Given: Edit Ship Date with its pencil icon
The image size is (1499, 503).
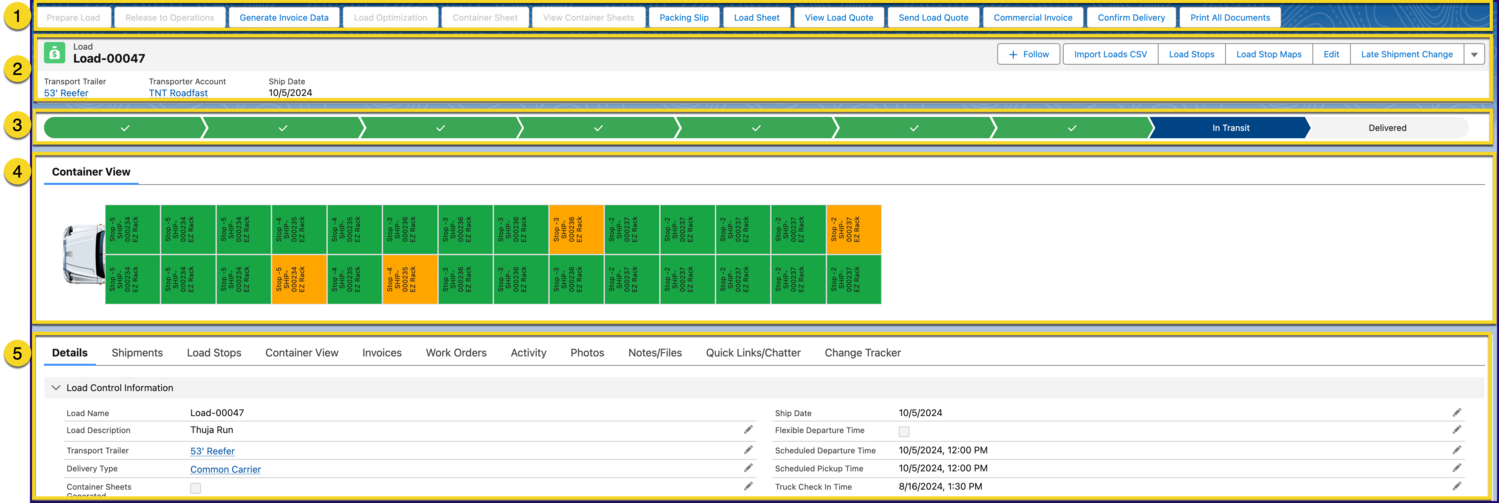Looking at the screenshot, I should pyautogui.click(x=1457, y=412).
